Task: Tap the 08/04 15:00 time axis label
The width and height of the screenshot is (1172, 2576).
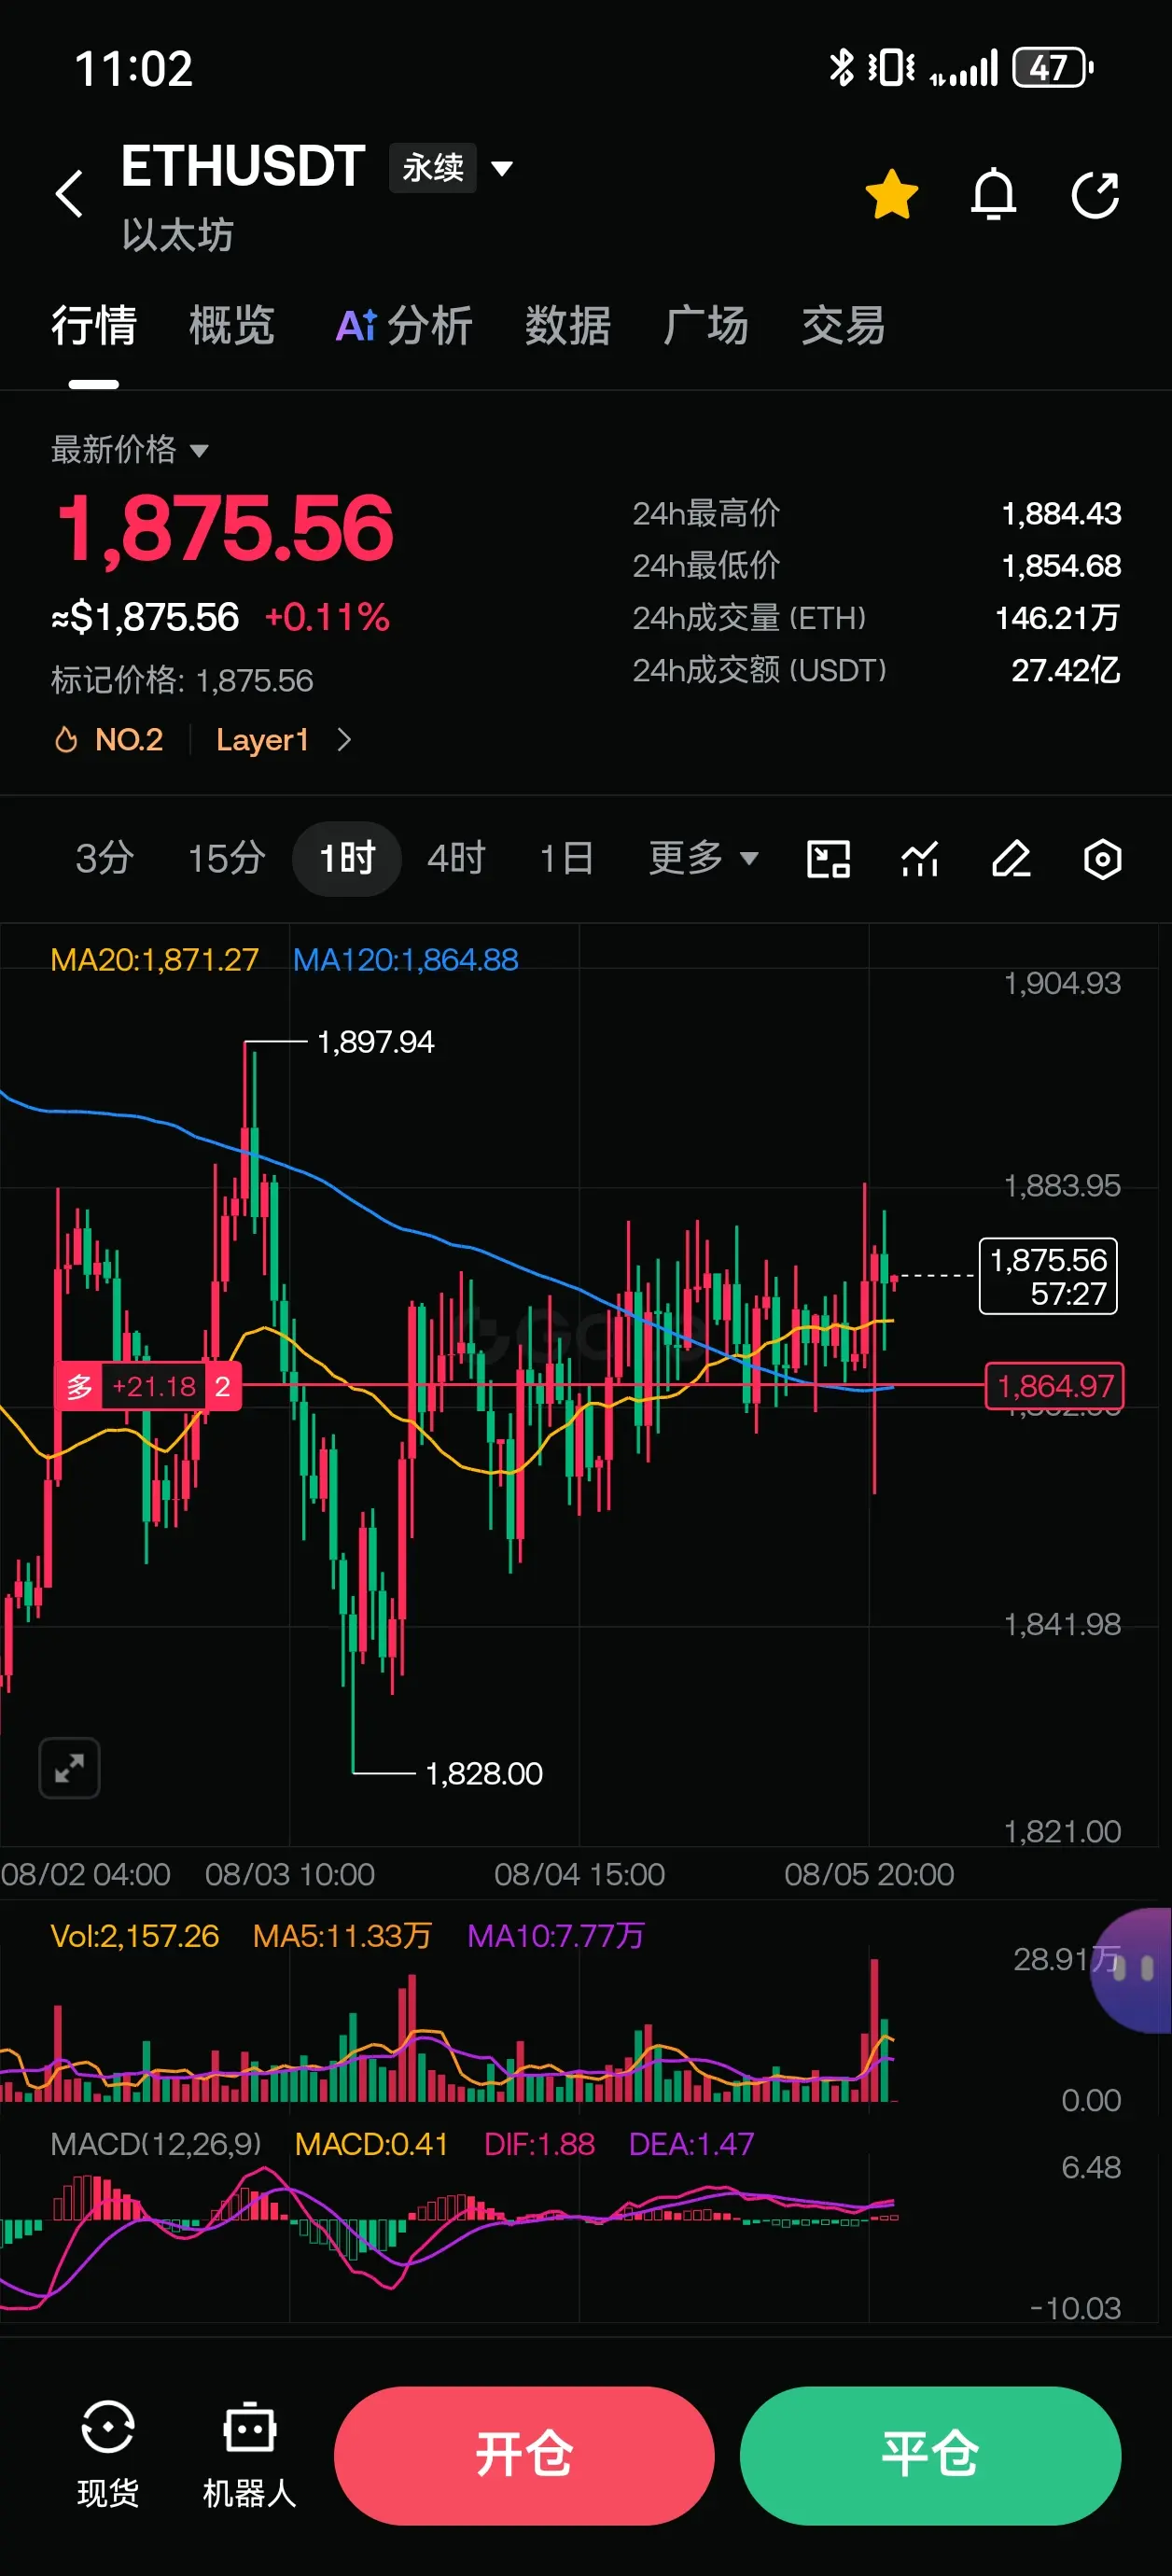Action: pyautogui.click(x=579, y=1874)
